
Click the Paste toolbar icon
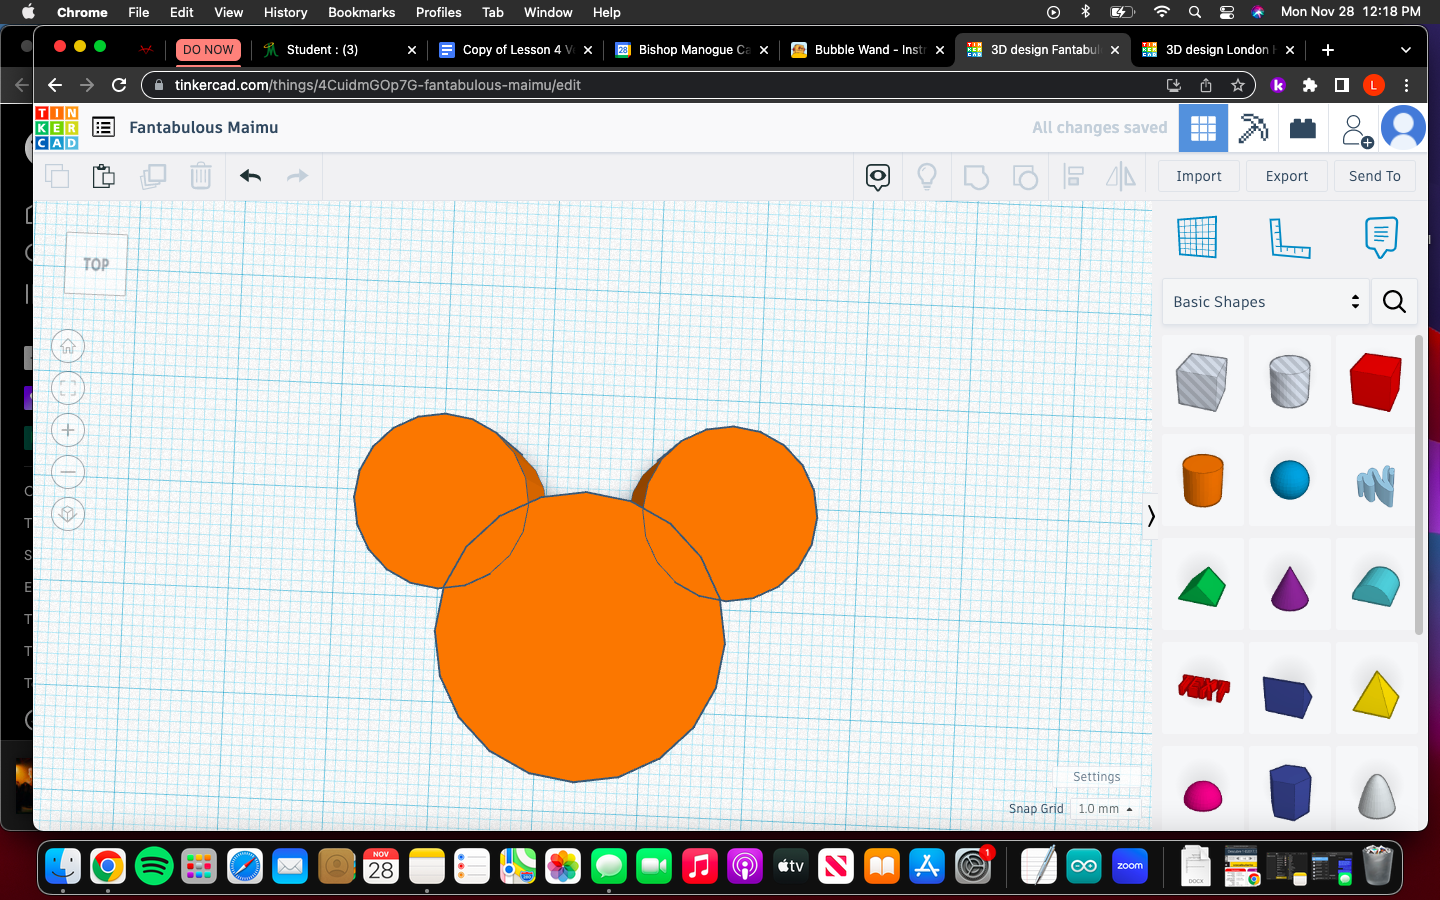[x=104, y=177]
